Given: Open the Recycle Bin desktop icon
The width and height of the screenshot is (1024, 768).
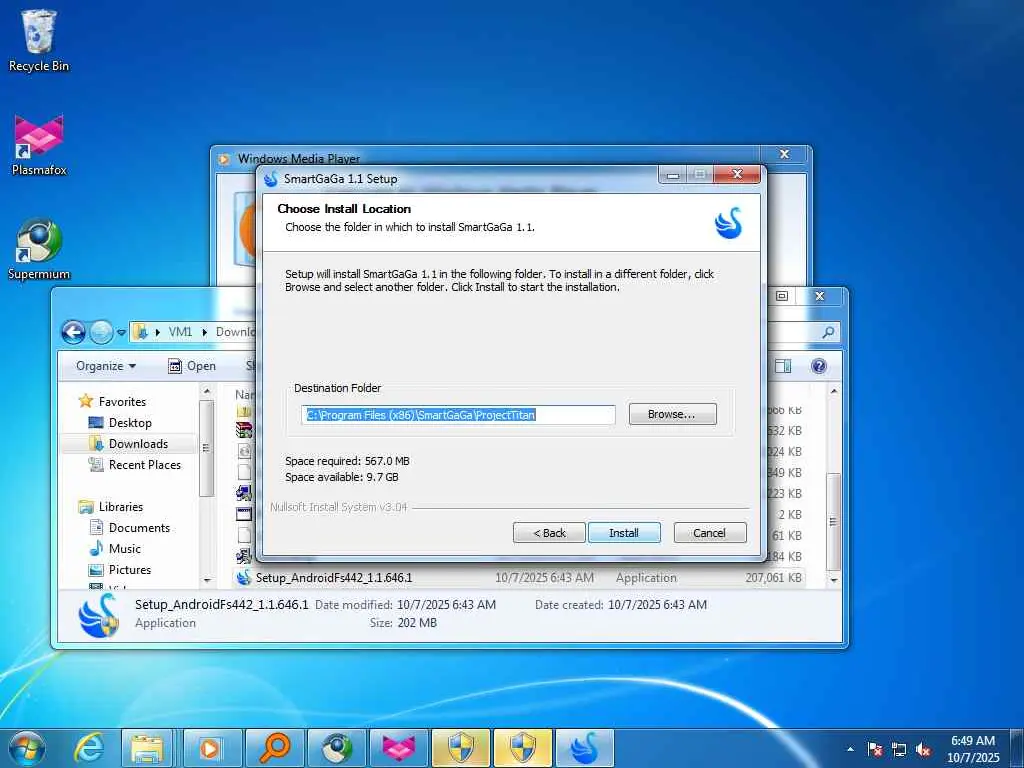Looking at the screenshot, I should [39, 41].
